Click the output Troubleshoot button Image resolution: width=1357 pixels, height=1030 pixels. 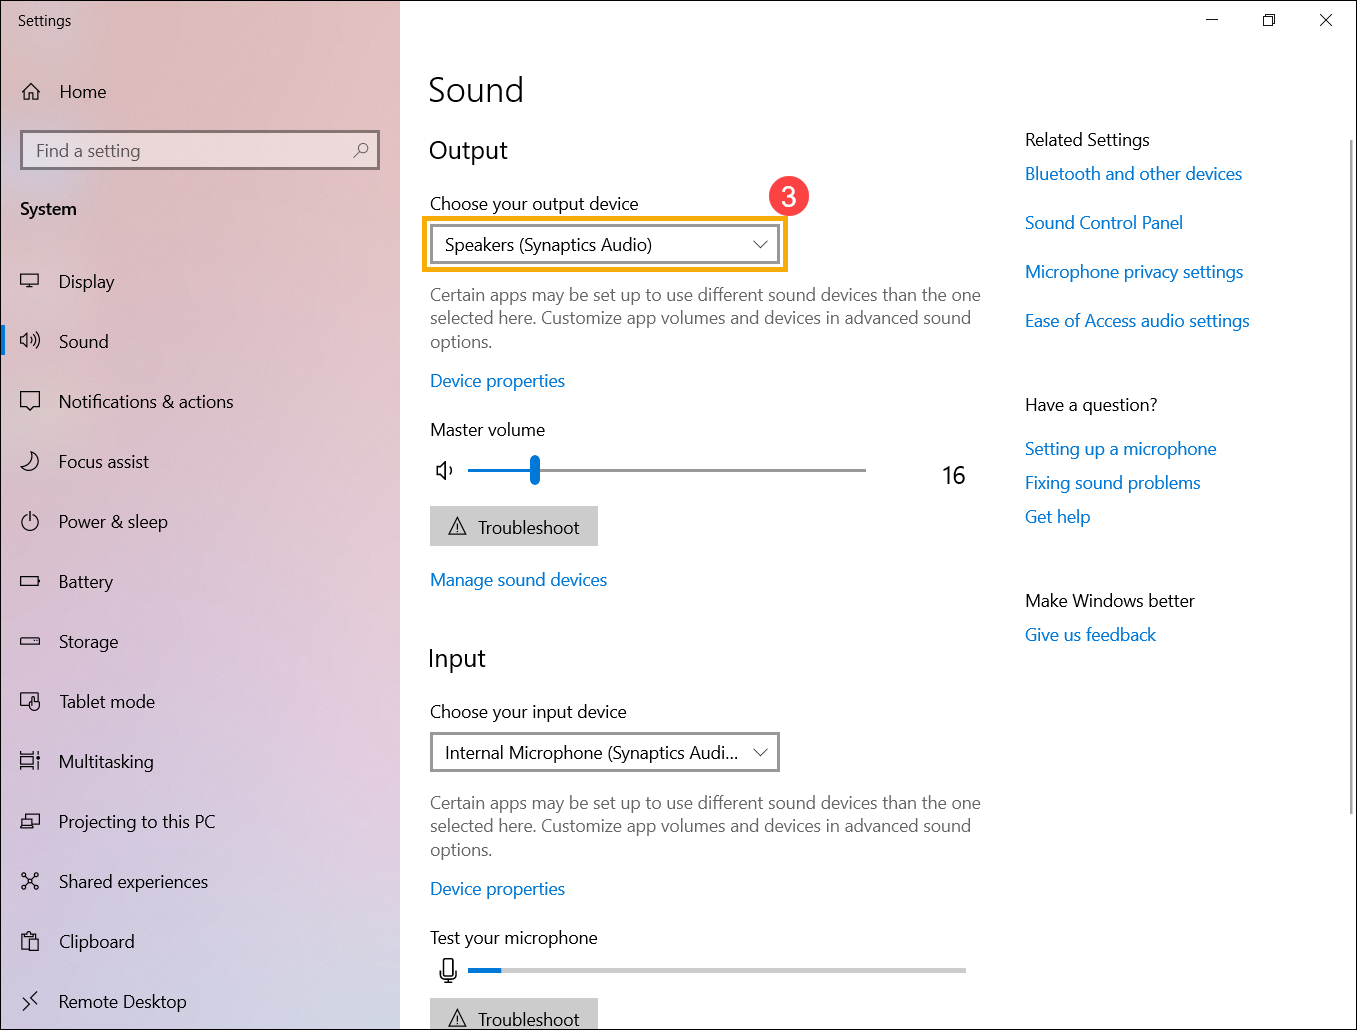(514, 526)
